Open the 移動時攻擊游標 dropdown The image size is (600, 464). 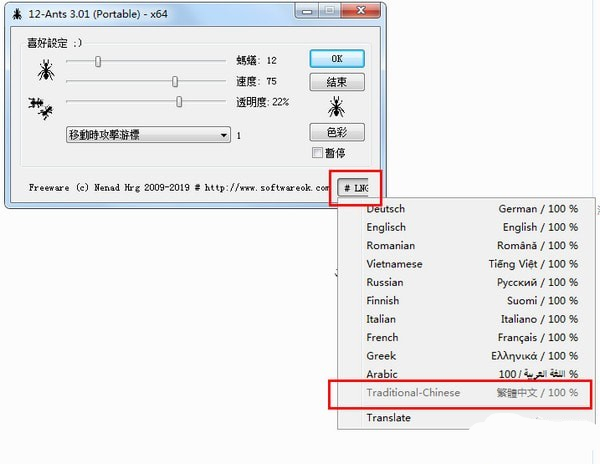(148, 135)
